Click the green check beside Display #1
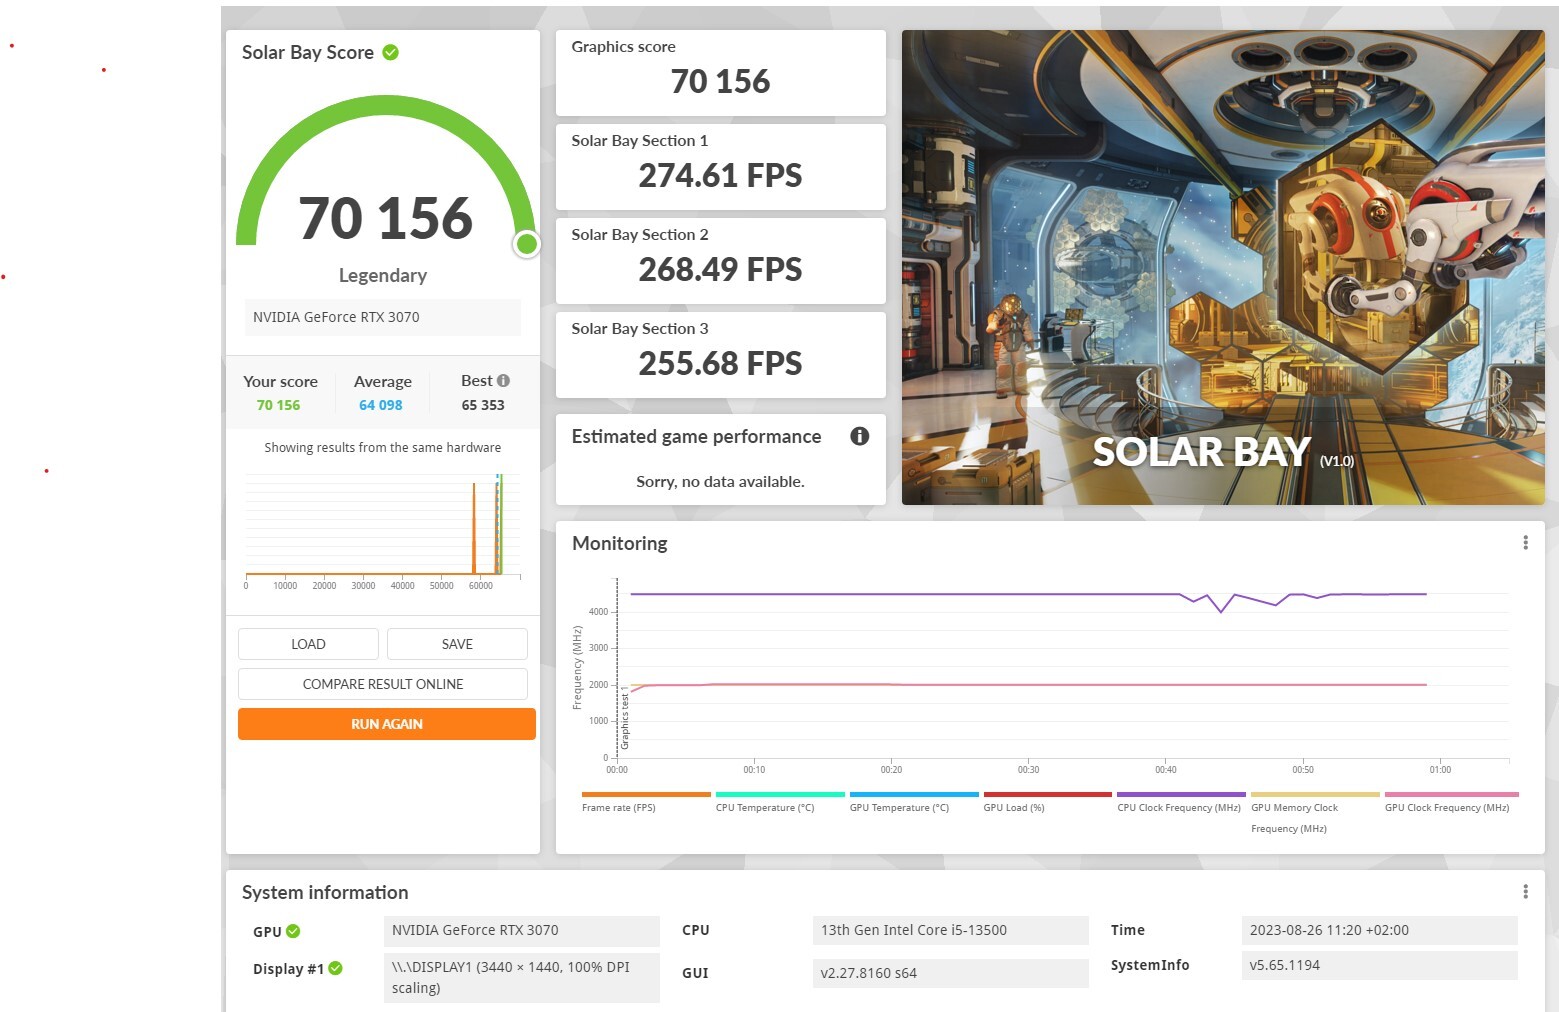Viewport: 1559px width, 1012px height. (x=336, y=968)
